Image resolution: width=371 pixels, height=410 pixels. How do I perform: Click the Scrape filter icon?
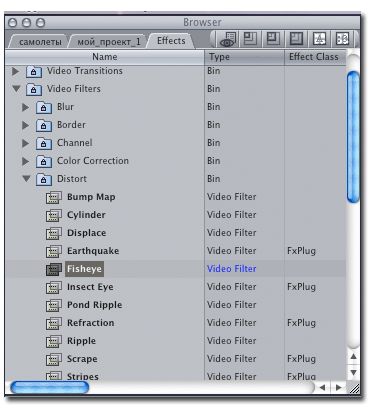[54, 359]
